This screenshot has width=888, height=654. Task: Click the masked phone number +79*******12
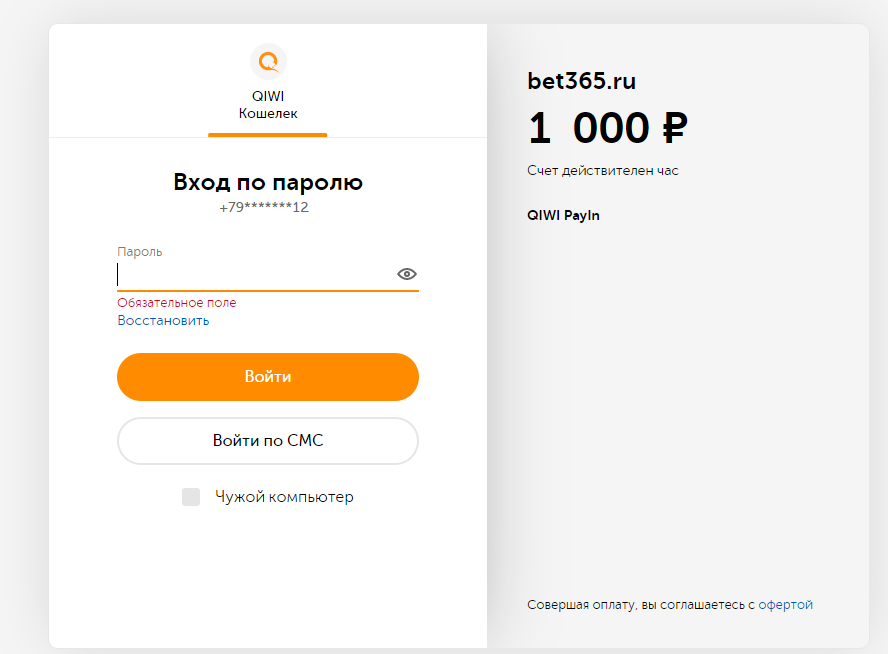264,207
